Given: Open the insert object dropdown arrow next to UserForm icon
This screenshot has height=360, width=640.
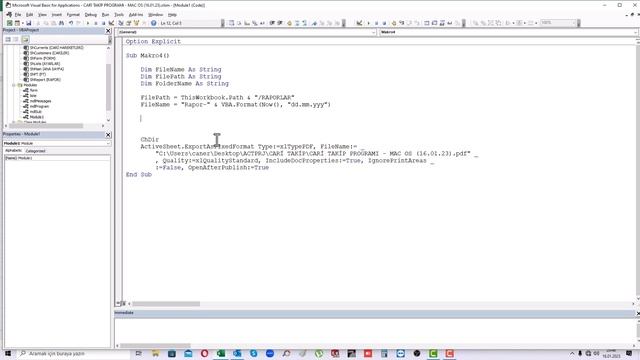Looking at the screenshot, I should pyautogui.click(x=22, y=23).
